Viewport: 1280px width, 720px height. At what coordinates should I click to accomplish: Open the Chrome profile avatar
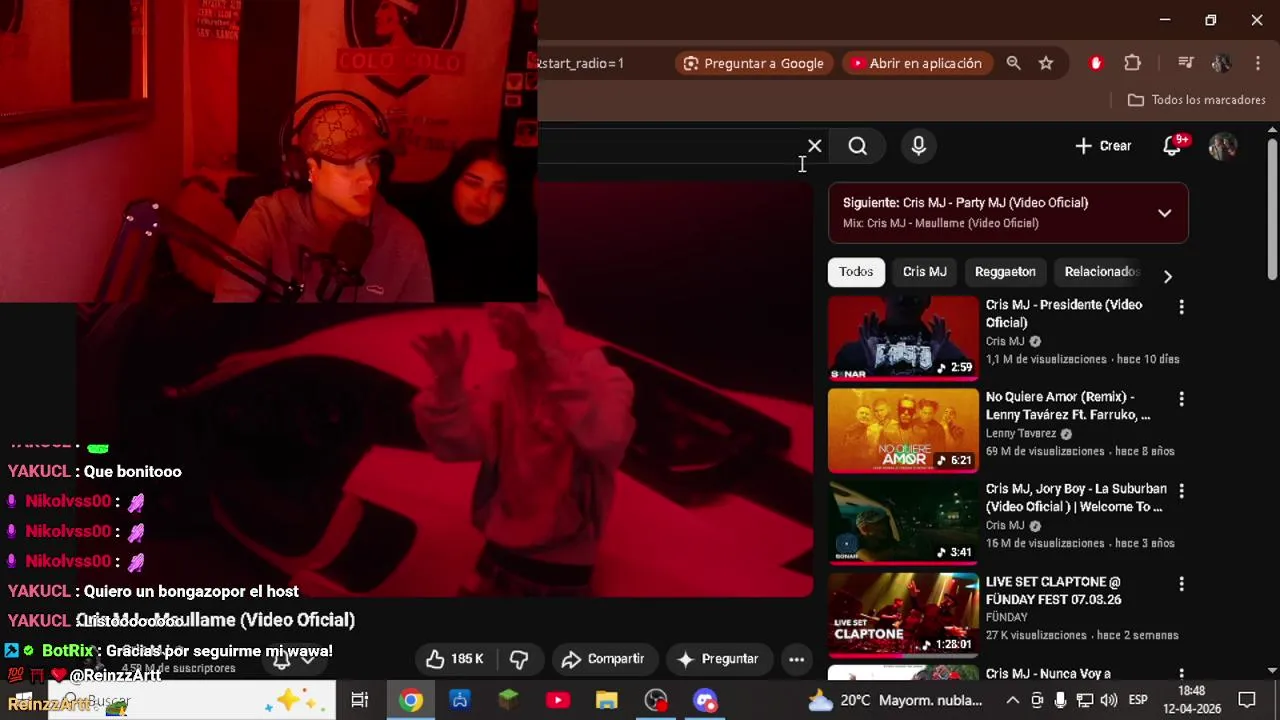pyautogui.click(x=1221, y=63)
